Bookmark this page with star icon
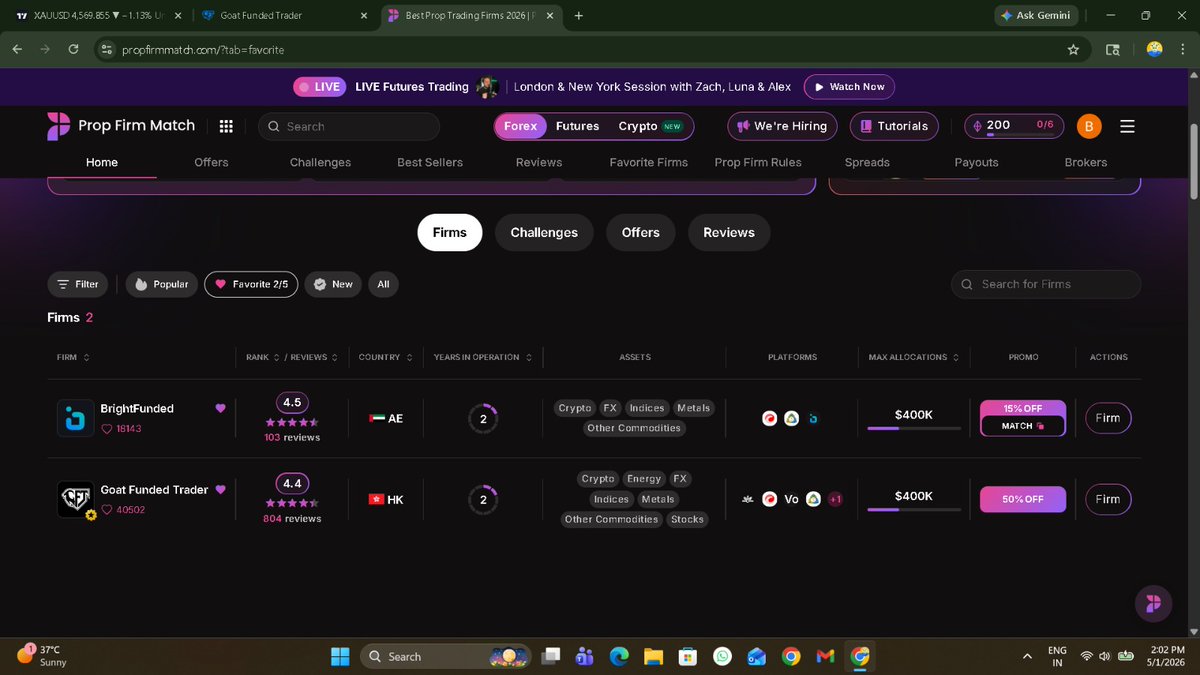 [x=1073, y=49]
